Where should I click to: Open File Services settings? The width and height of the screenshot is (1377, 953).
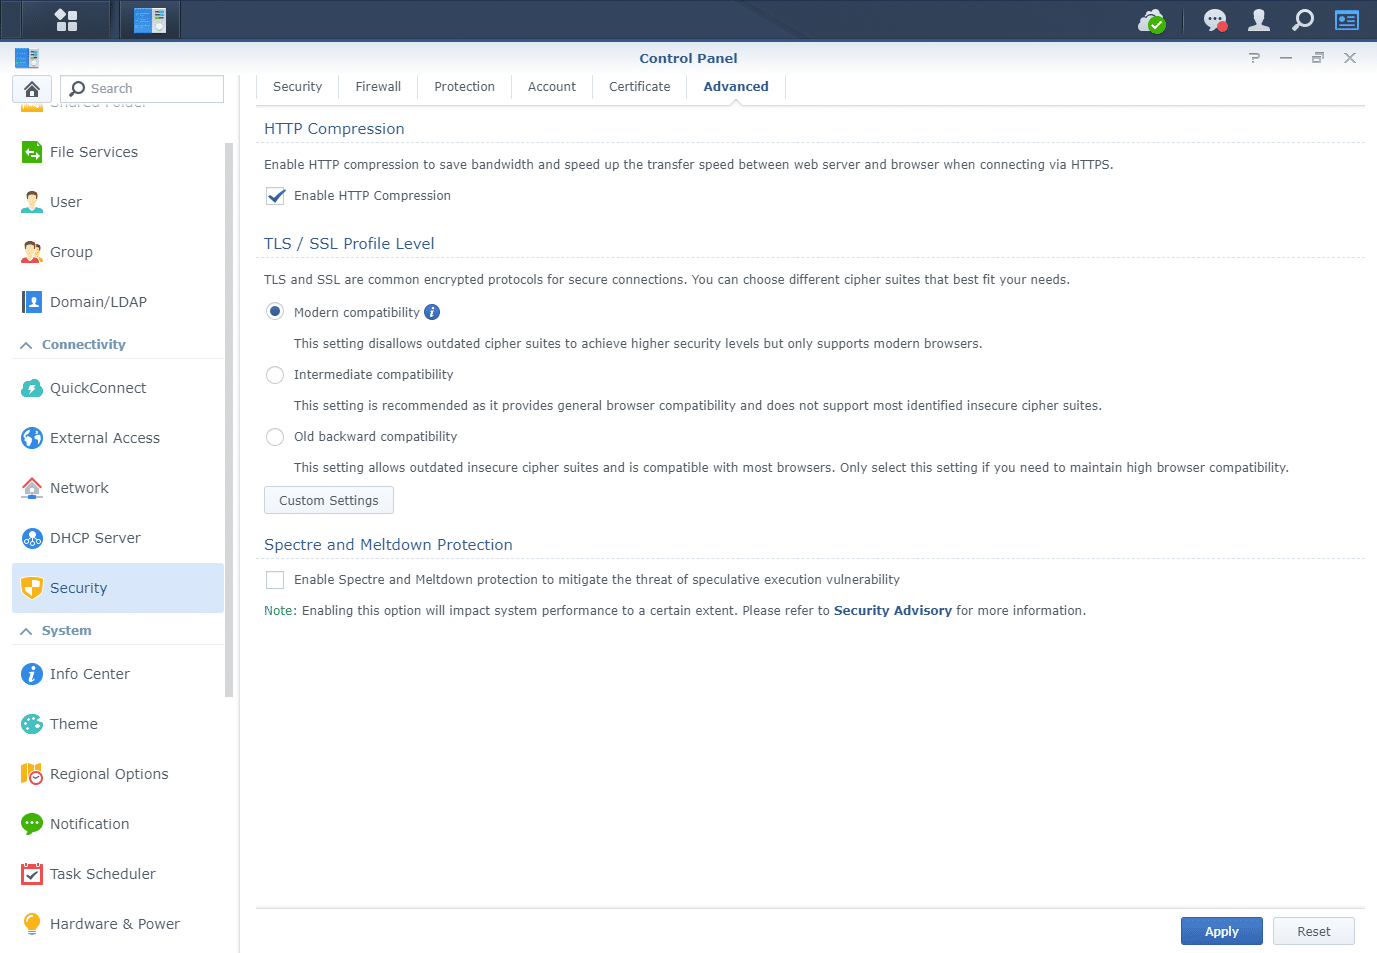pyautogui.click(x=118, y=152)
